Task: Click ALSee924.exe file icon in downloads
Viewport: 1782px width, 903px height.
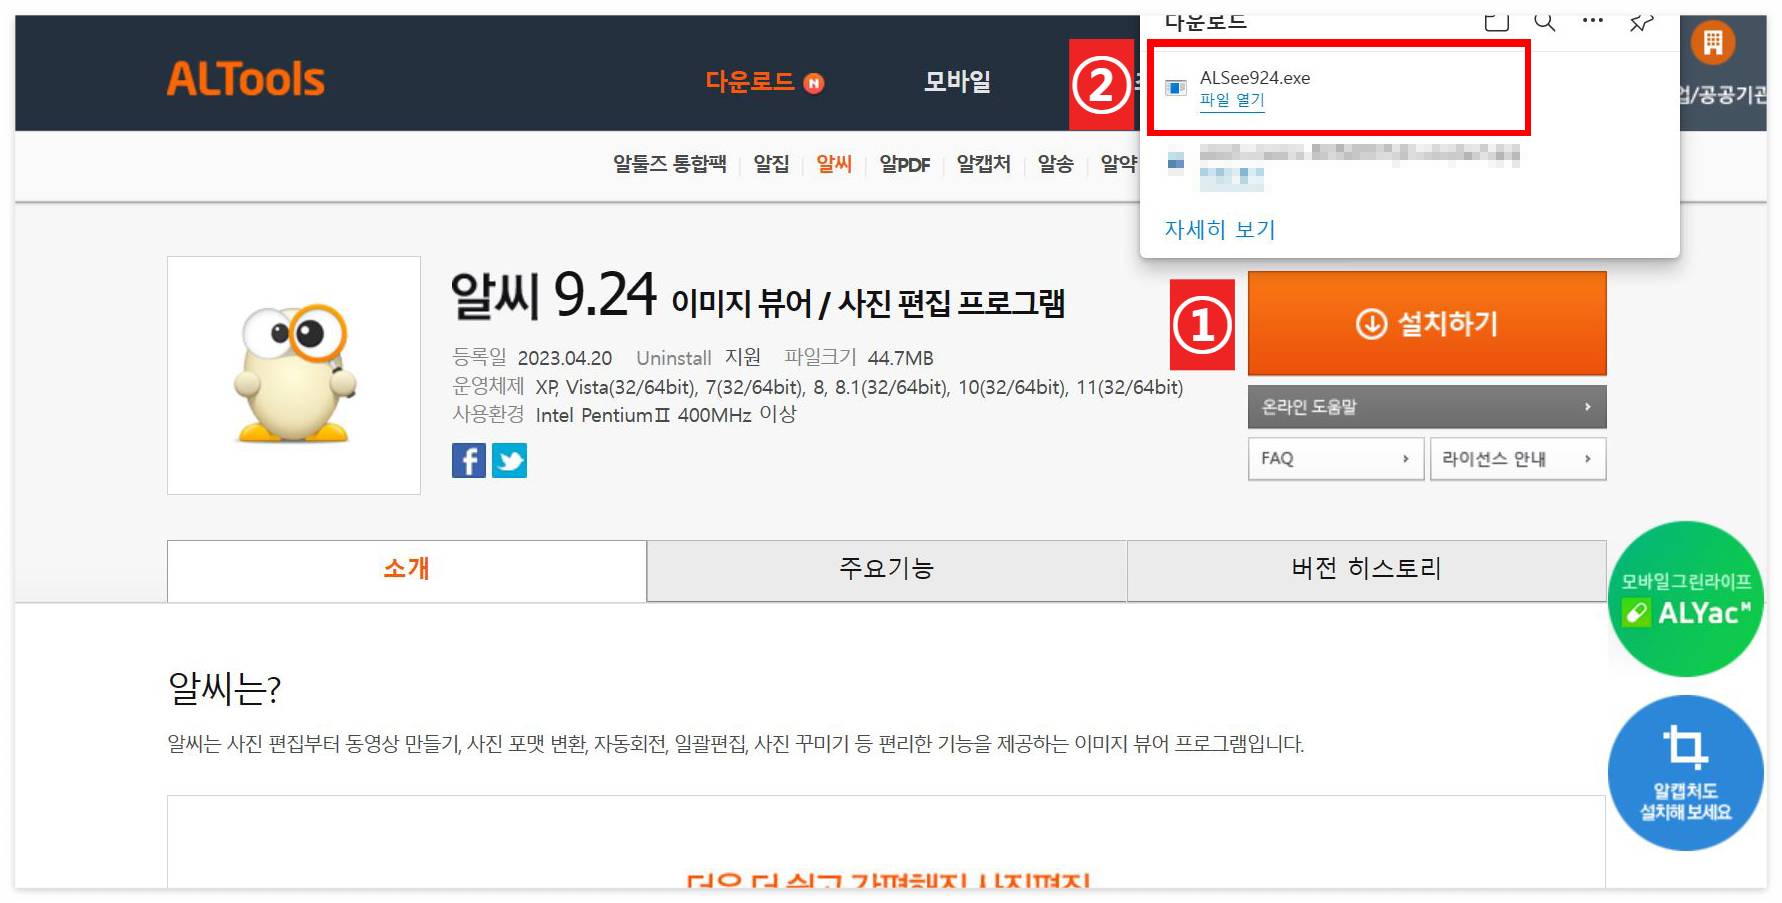Action: [1176, 88]
